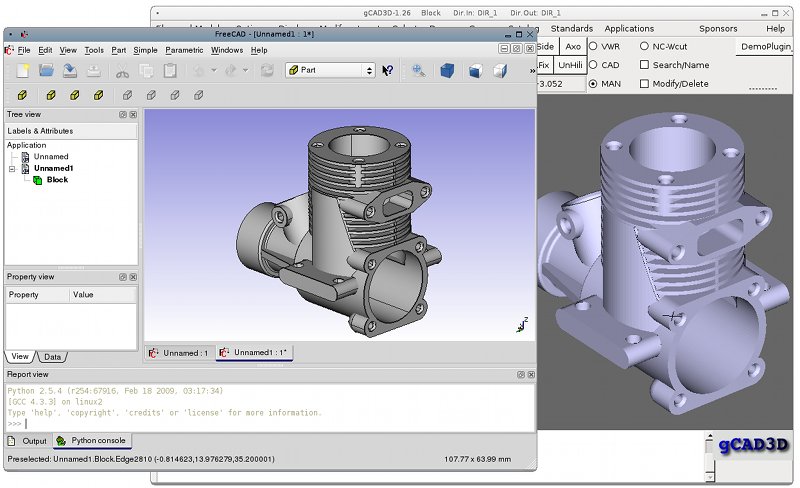Collapse the Unnamed1 tree node

click(x=12, y=169)
